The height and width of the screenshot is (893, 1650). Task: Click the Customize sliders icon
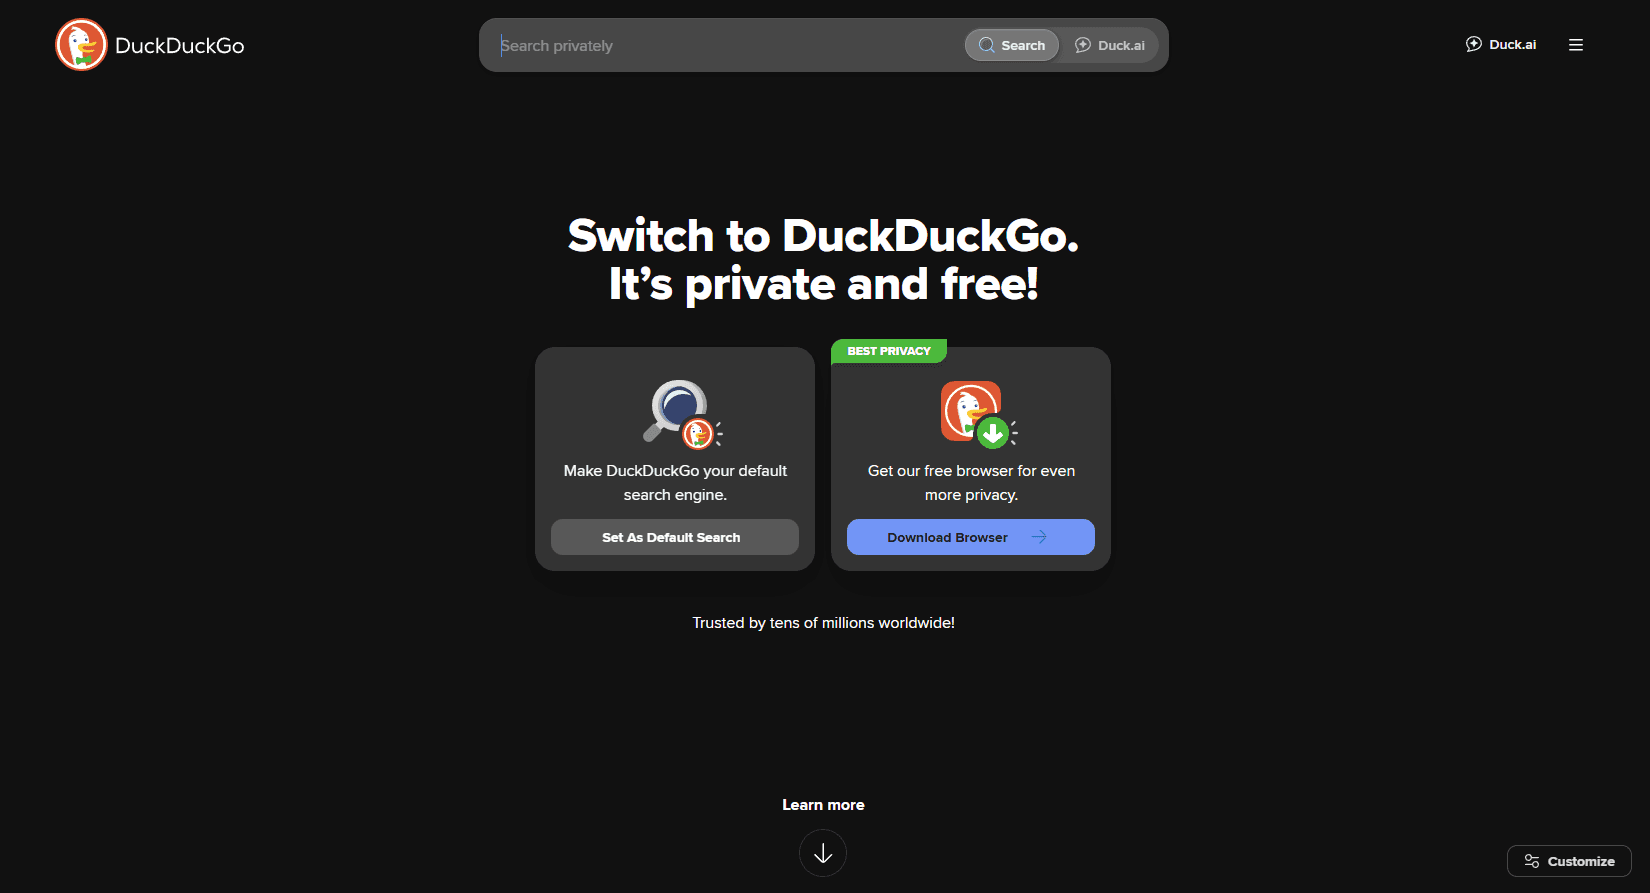[1531, 861]
